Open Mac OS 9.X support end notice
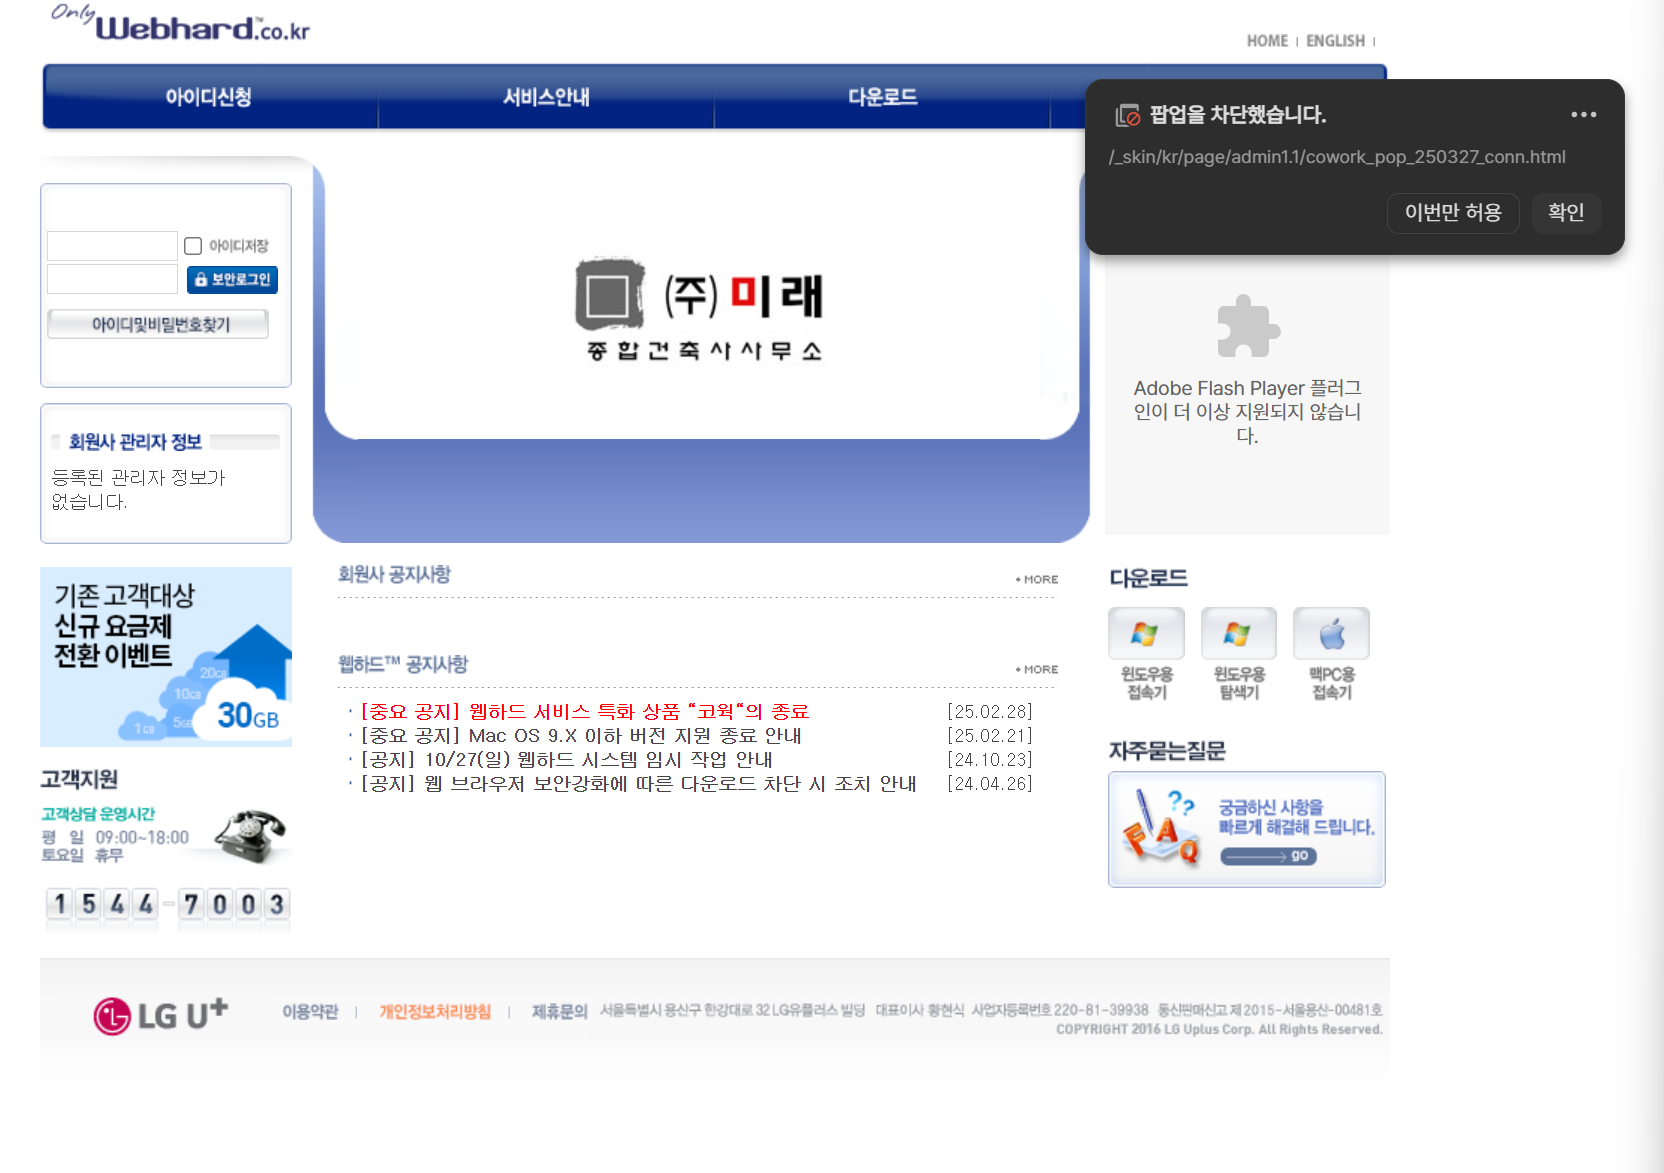Image resolution: width=1664 pixels, height=1173 pixels. 581,735
